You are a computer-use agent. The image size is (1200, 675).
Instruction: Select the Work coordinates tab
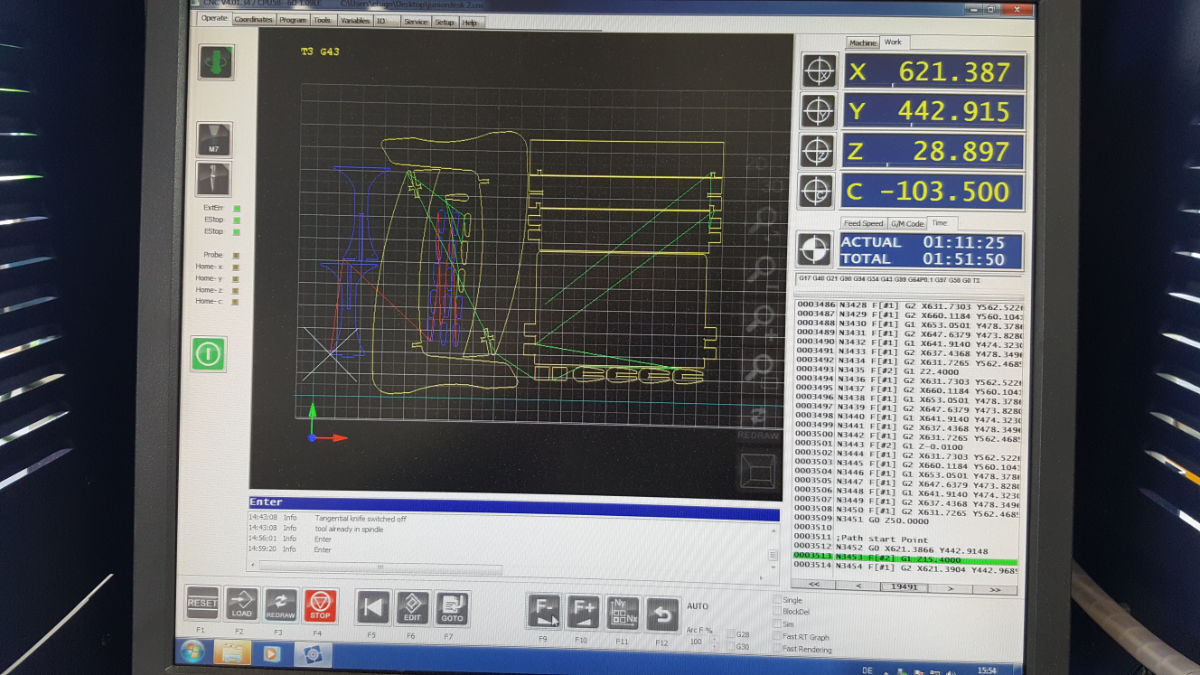893,42
